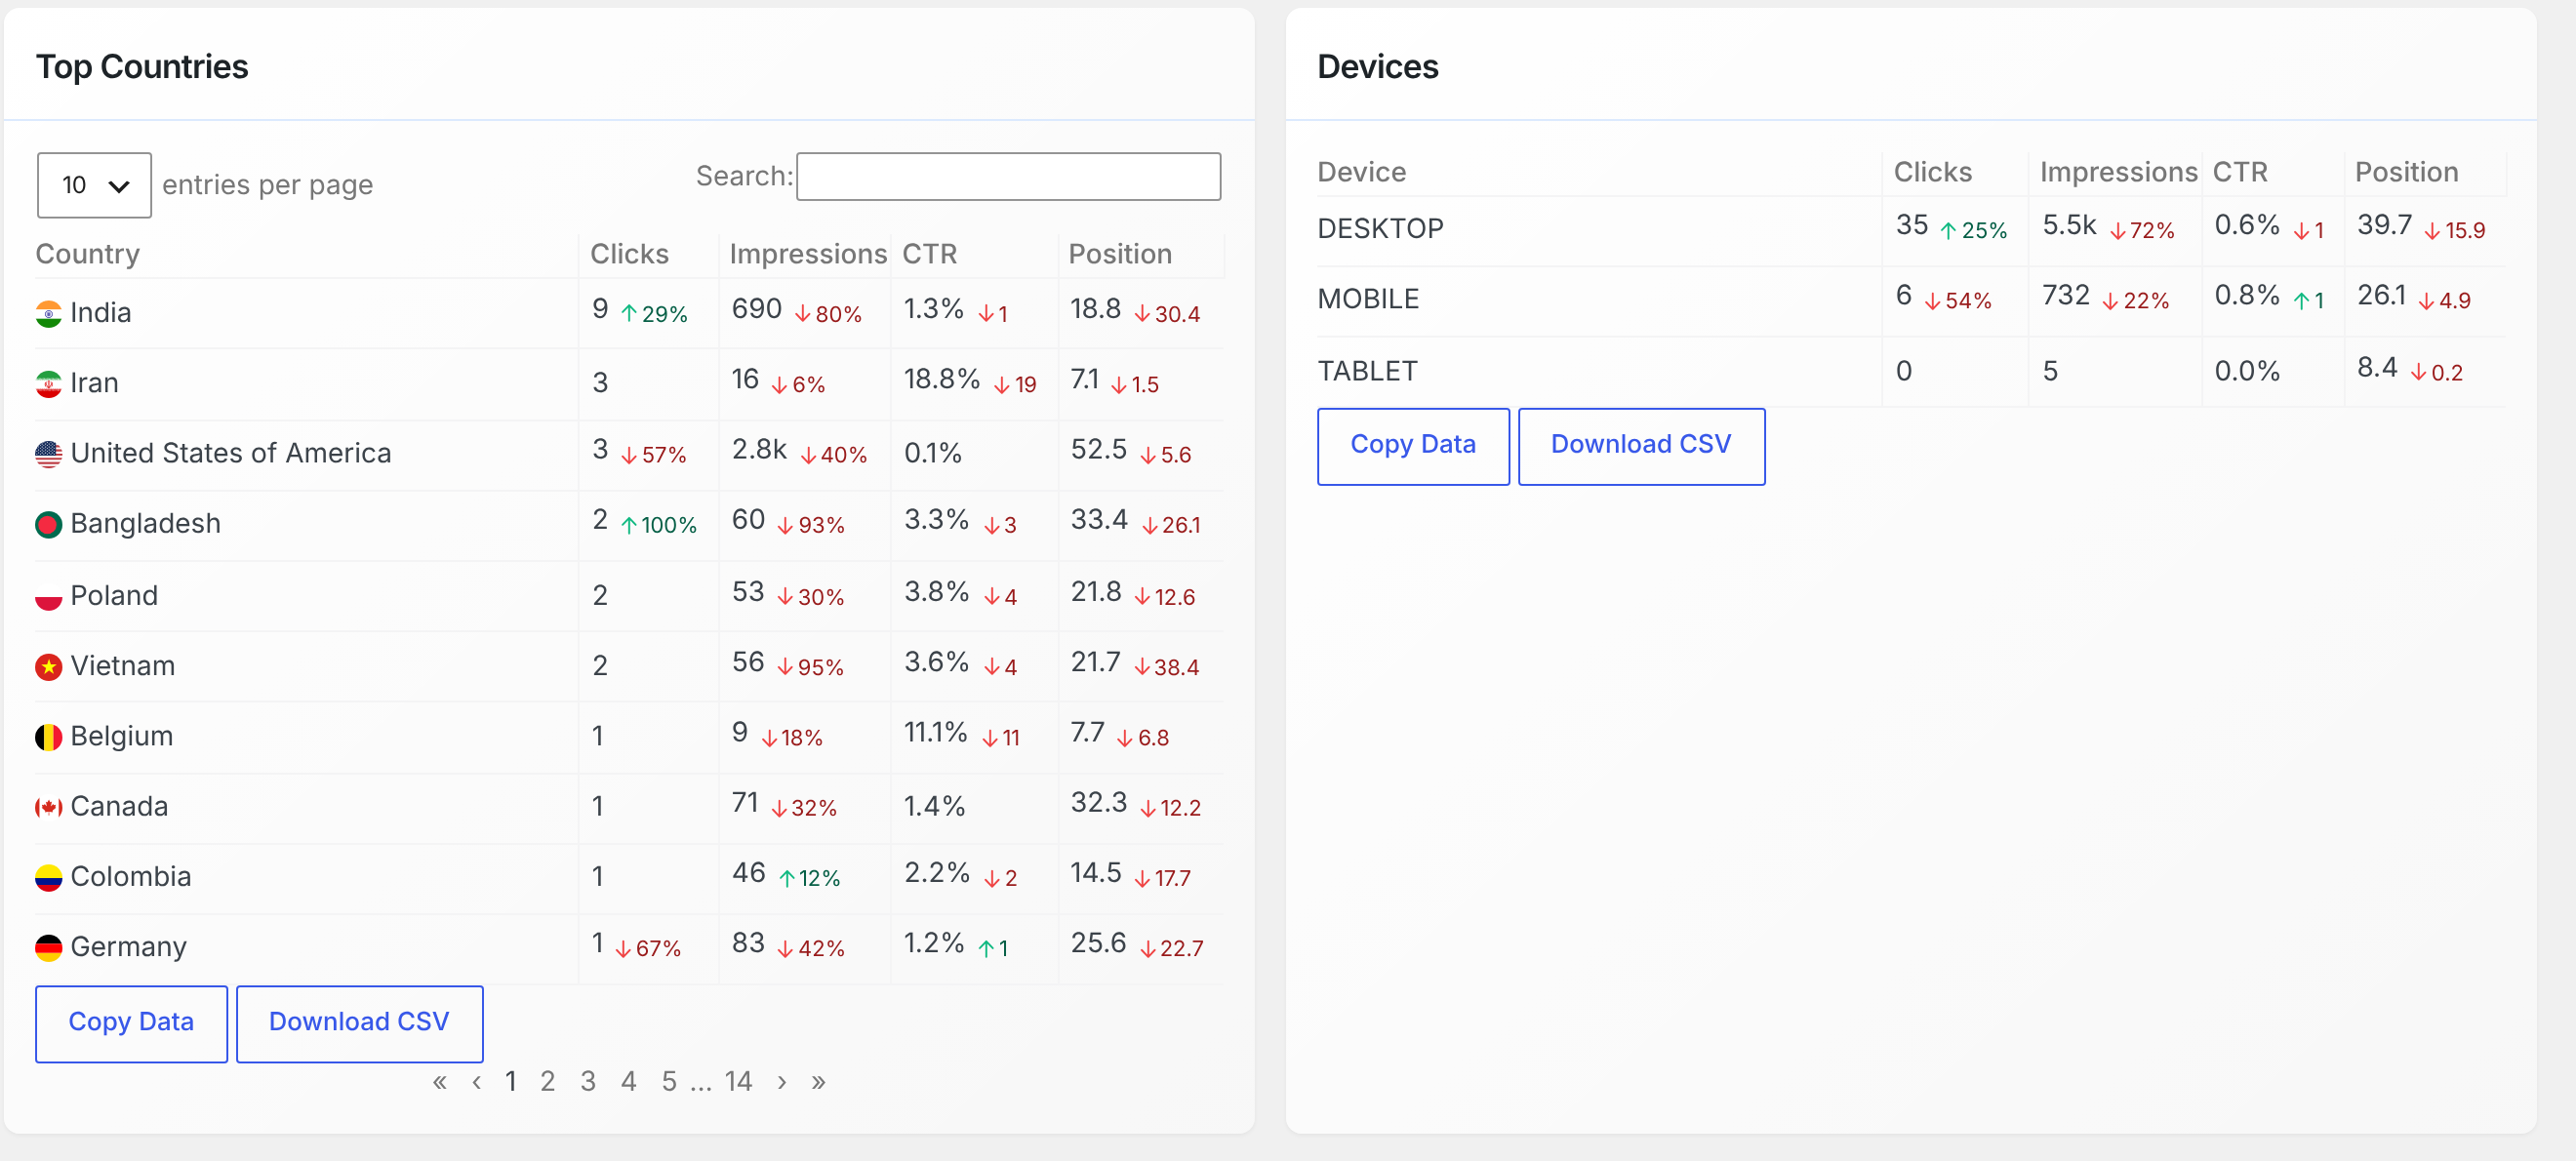Click the United States flag icon
Image resolution: width=2576 pixels, height=1161 pixels.
48,454
